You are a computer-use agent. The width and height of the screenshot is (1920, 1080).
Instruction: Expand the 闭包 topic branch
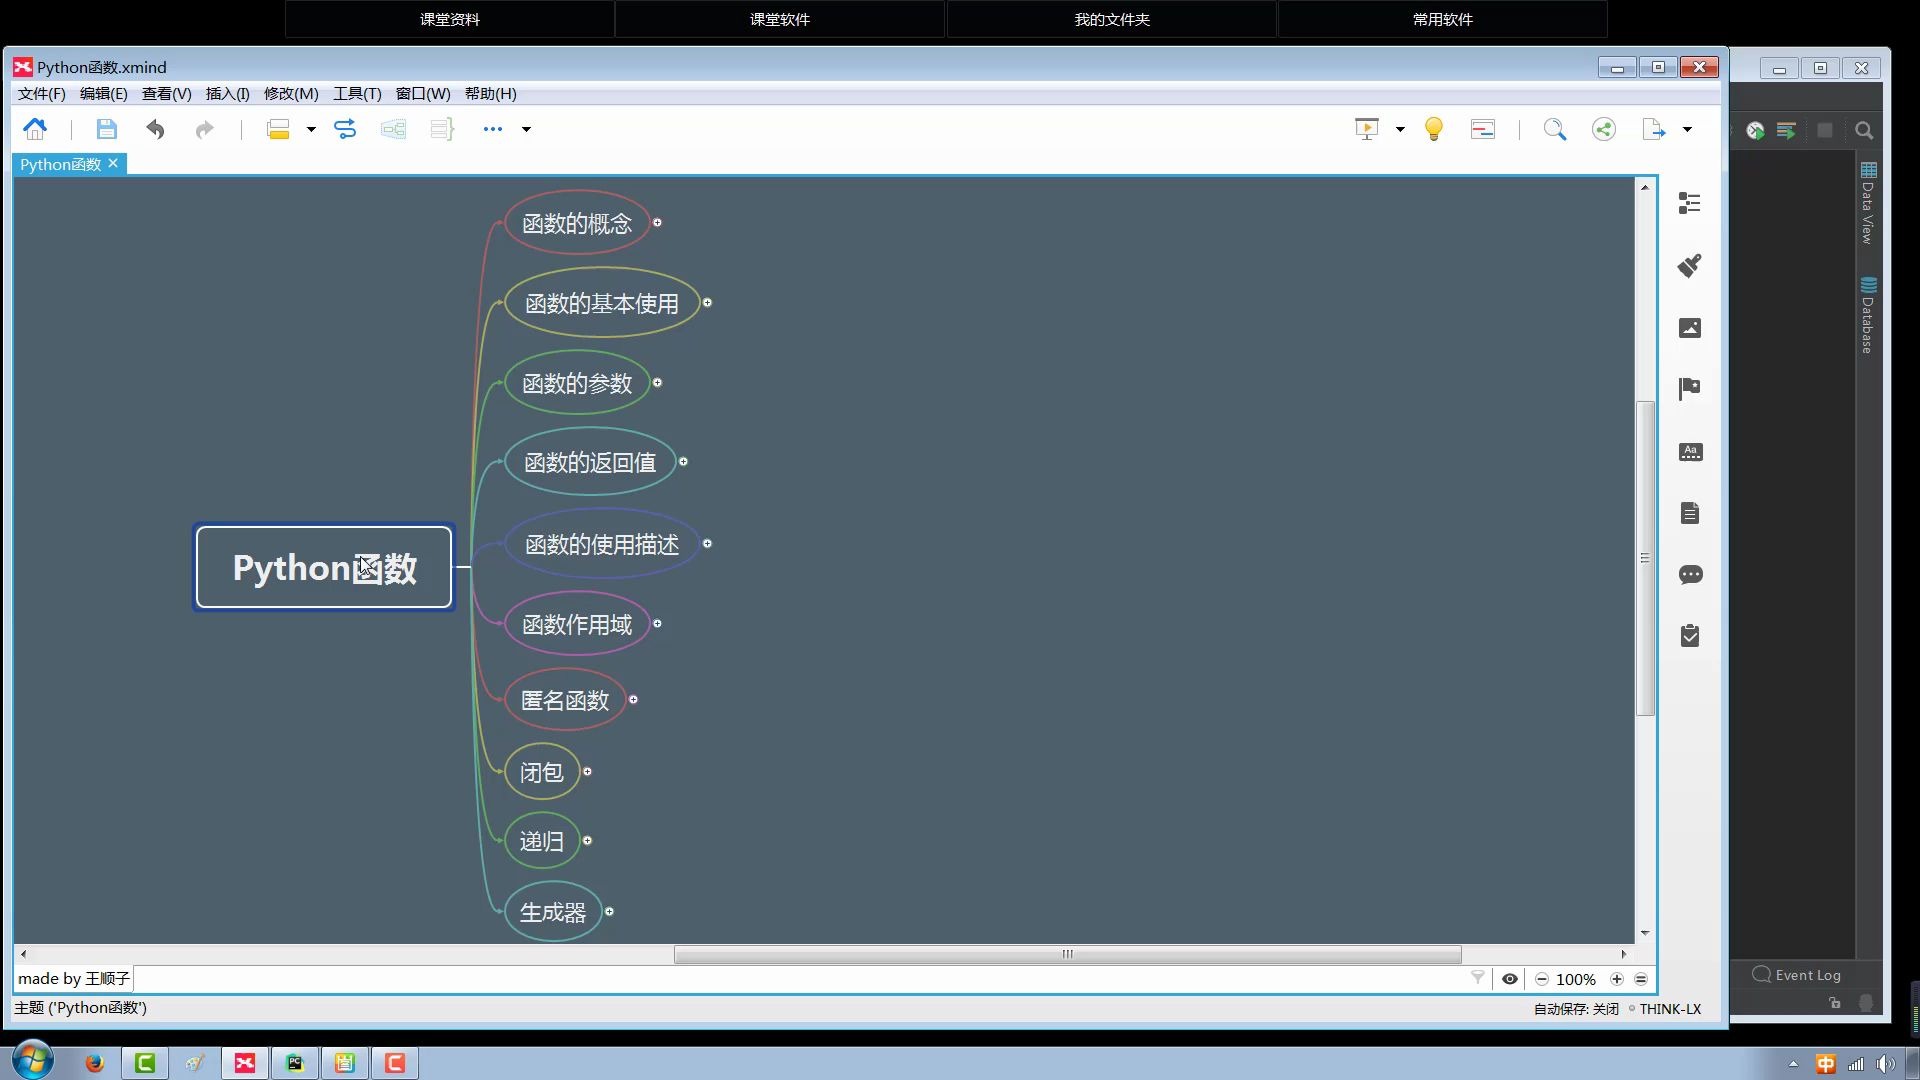point(587,771)
